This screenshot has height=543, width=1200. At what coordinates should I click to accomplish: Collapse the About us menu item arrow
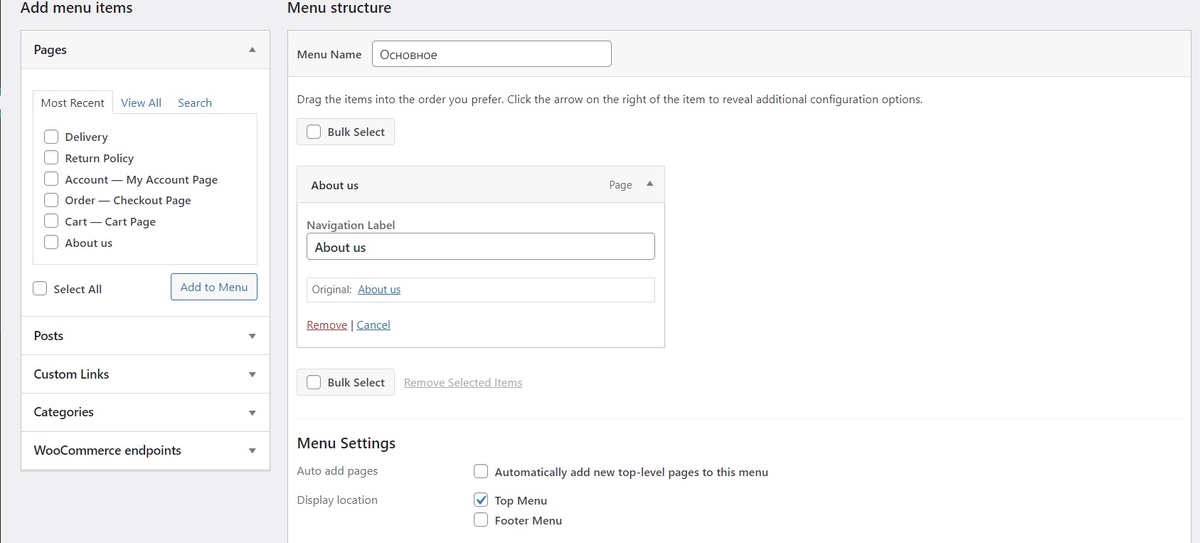(x=649, y=184)
